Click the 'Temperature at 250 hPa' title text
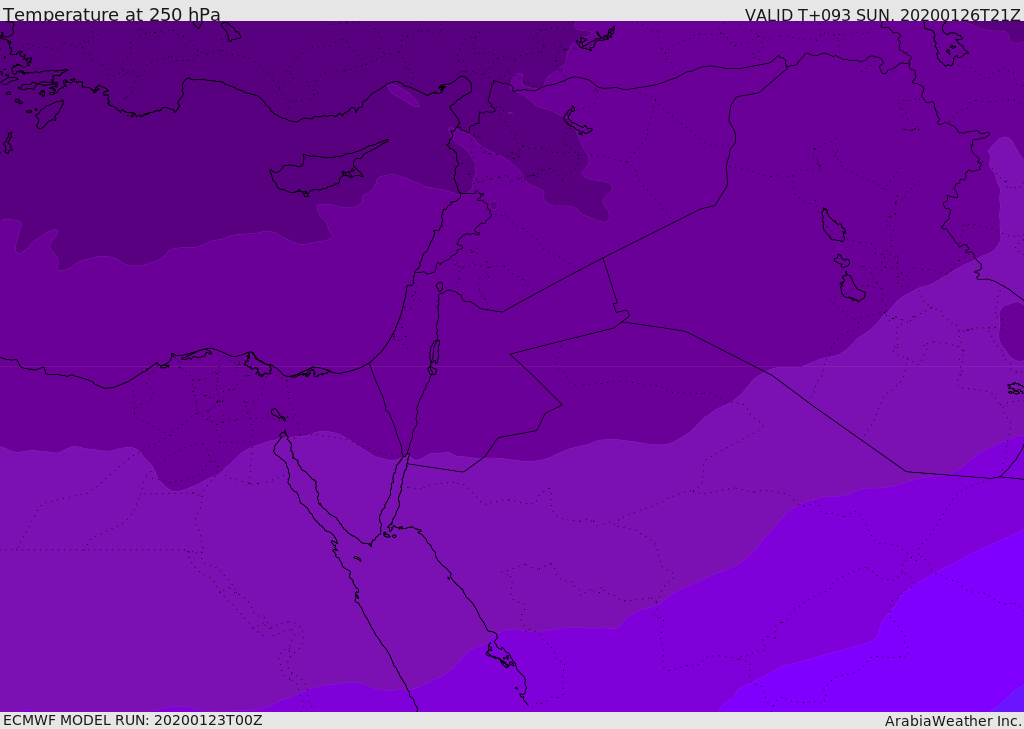The width and height of the screenshot is (1024, 729). (x=112, y=14)
